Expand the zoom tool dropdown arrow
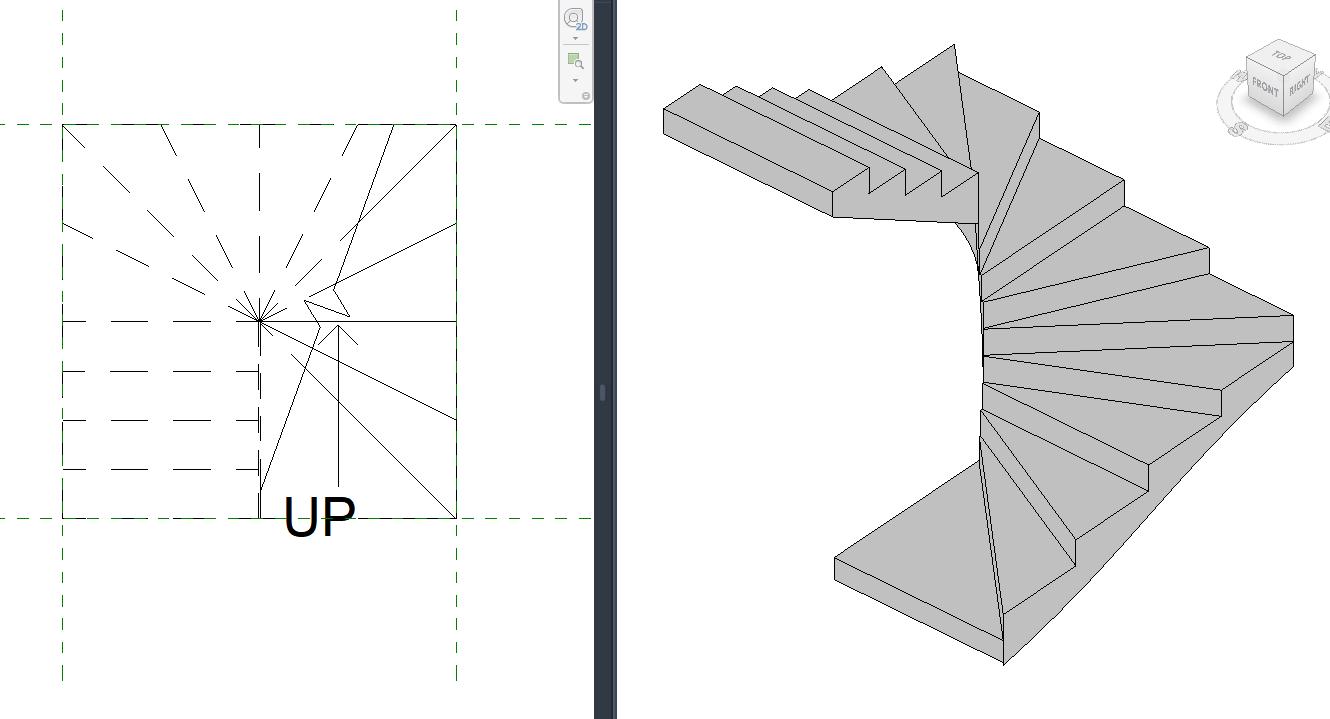Screen dimensions: 1330x719 577,80
